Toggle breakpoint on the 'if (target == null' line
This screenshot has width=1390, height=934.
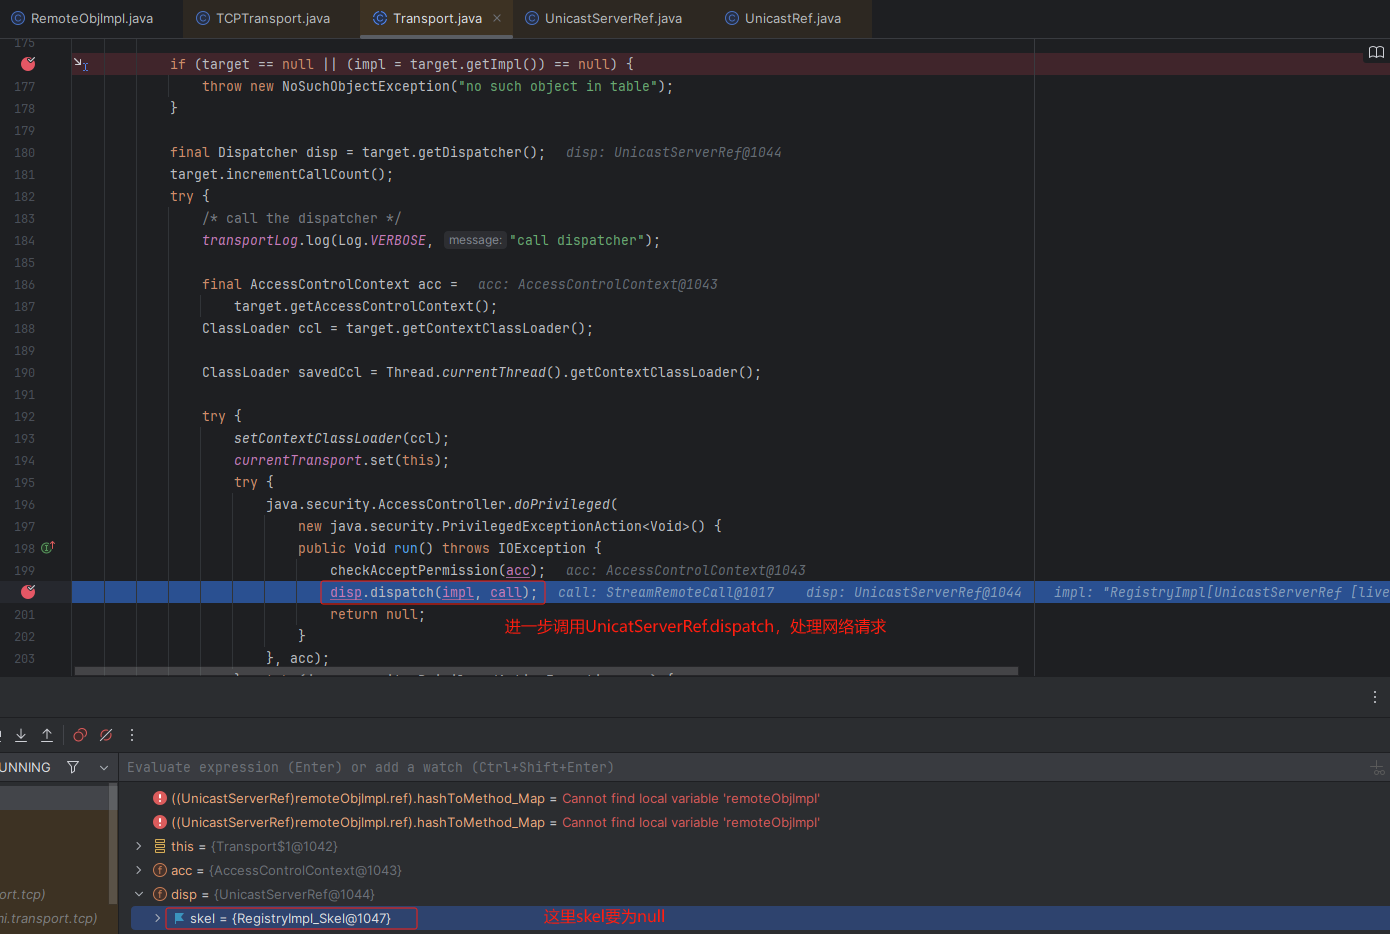coord(28,64)
